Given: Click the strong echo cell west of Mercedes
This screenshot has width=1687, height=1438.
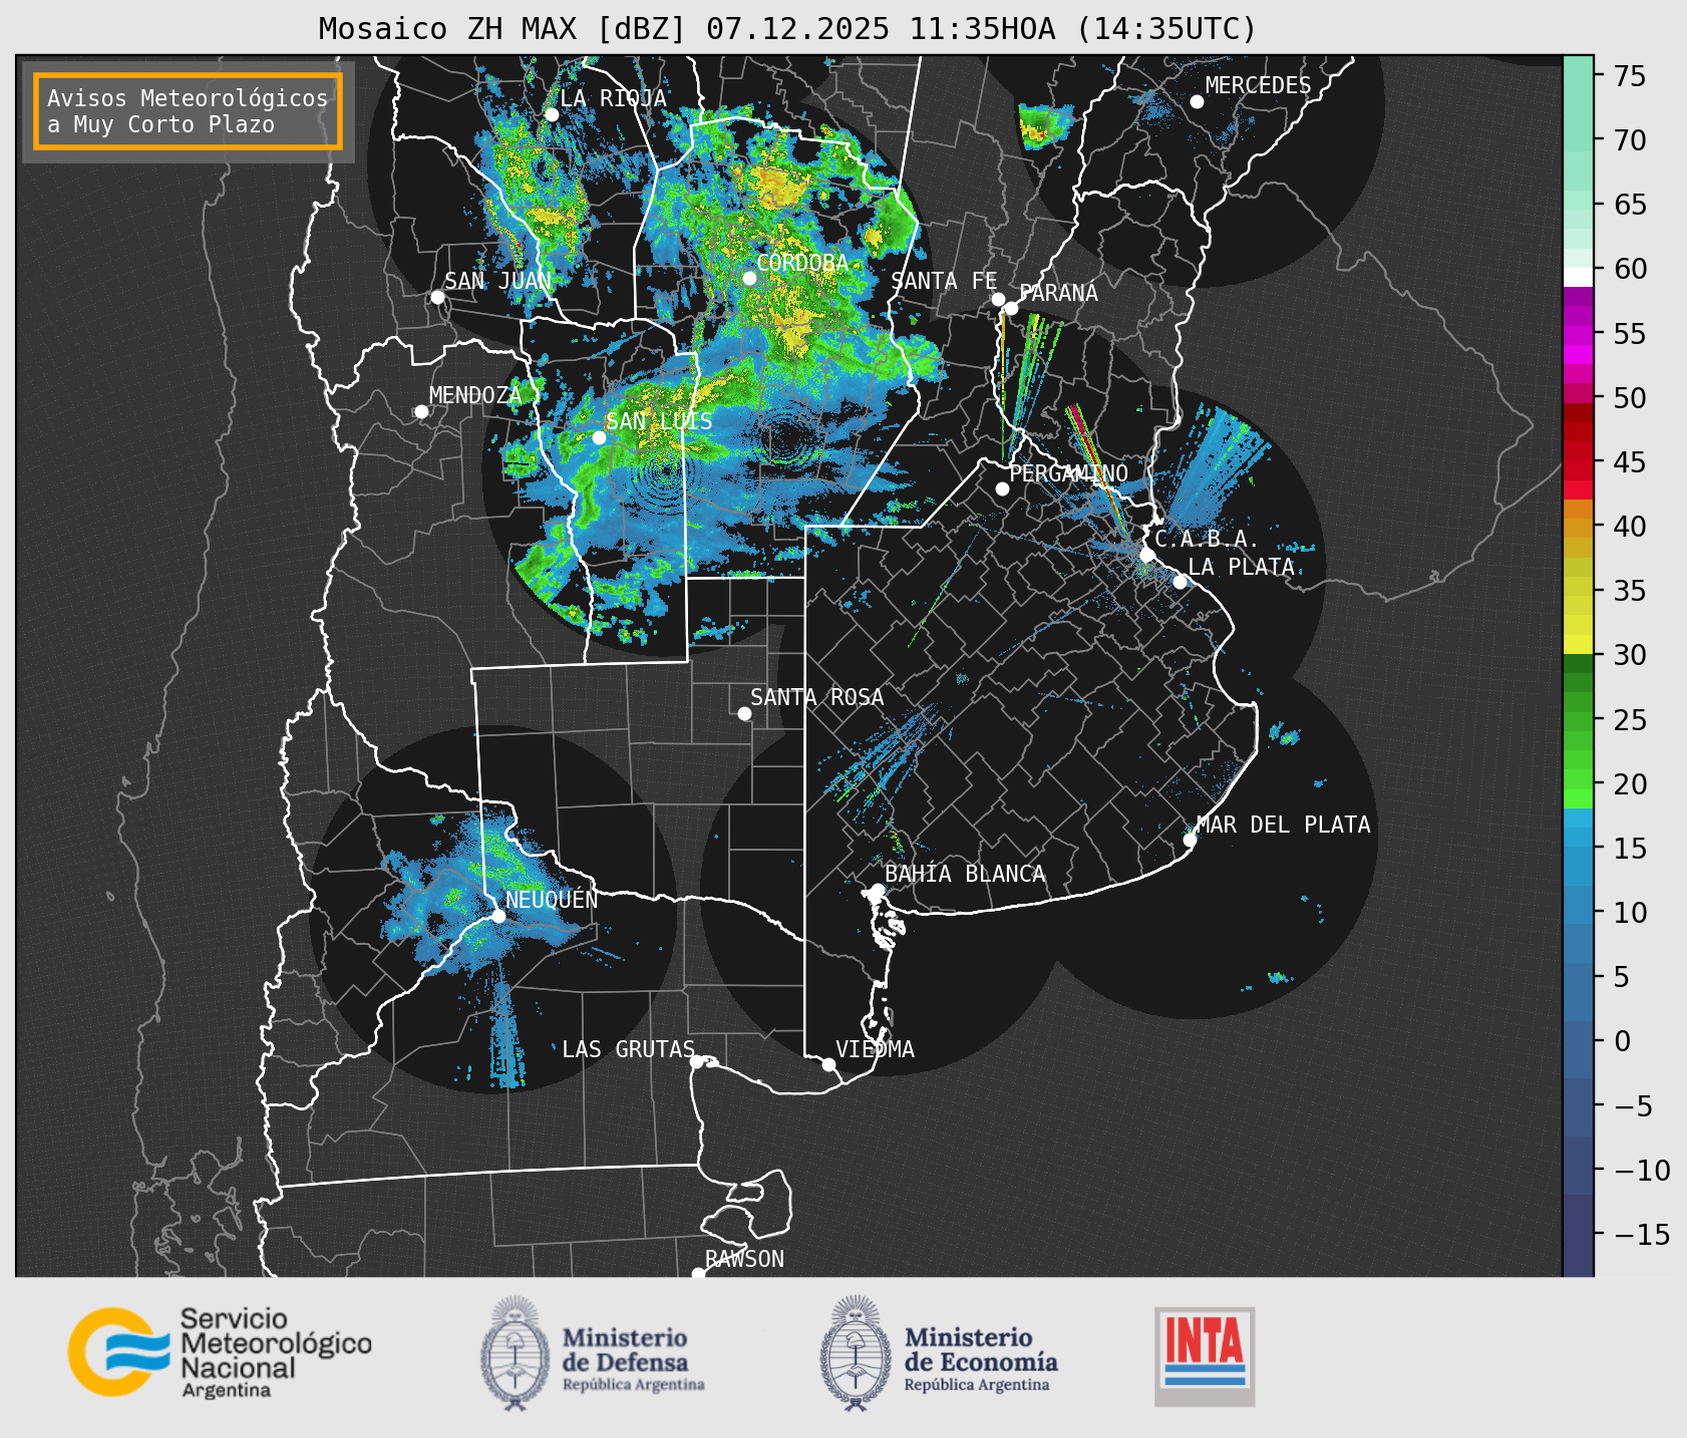Looking at the screenshot, I should click(1046, 125).
